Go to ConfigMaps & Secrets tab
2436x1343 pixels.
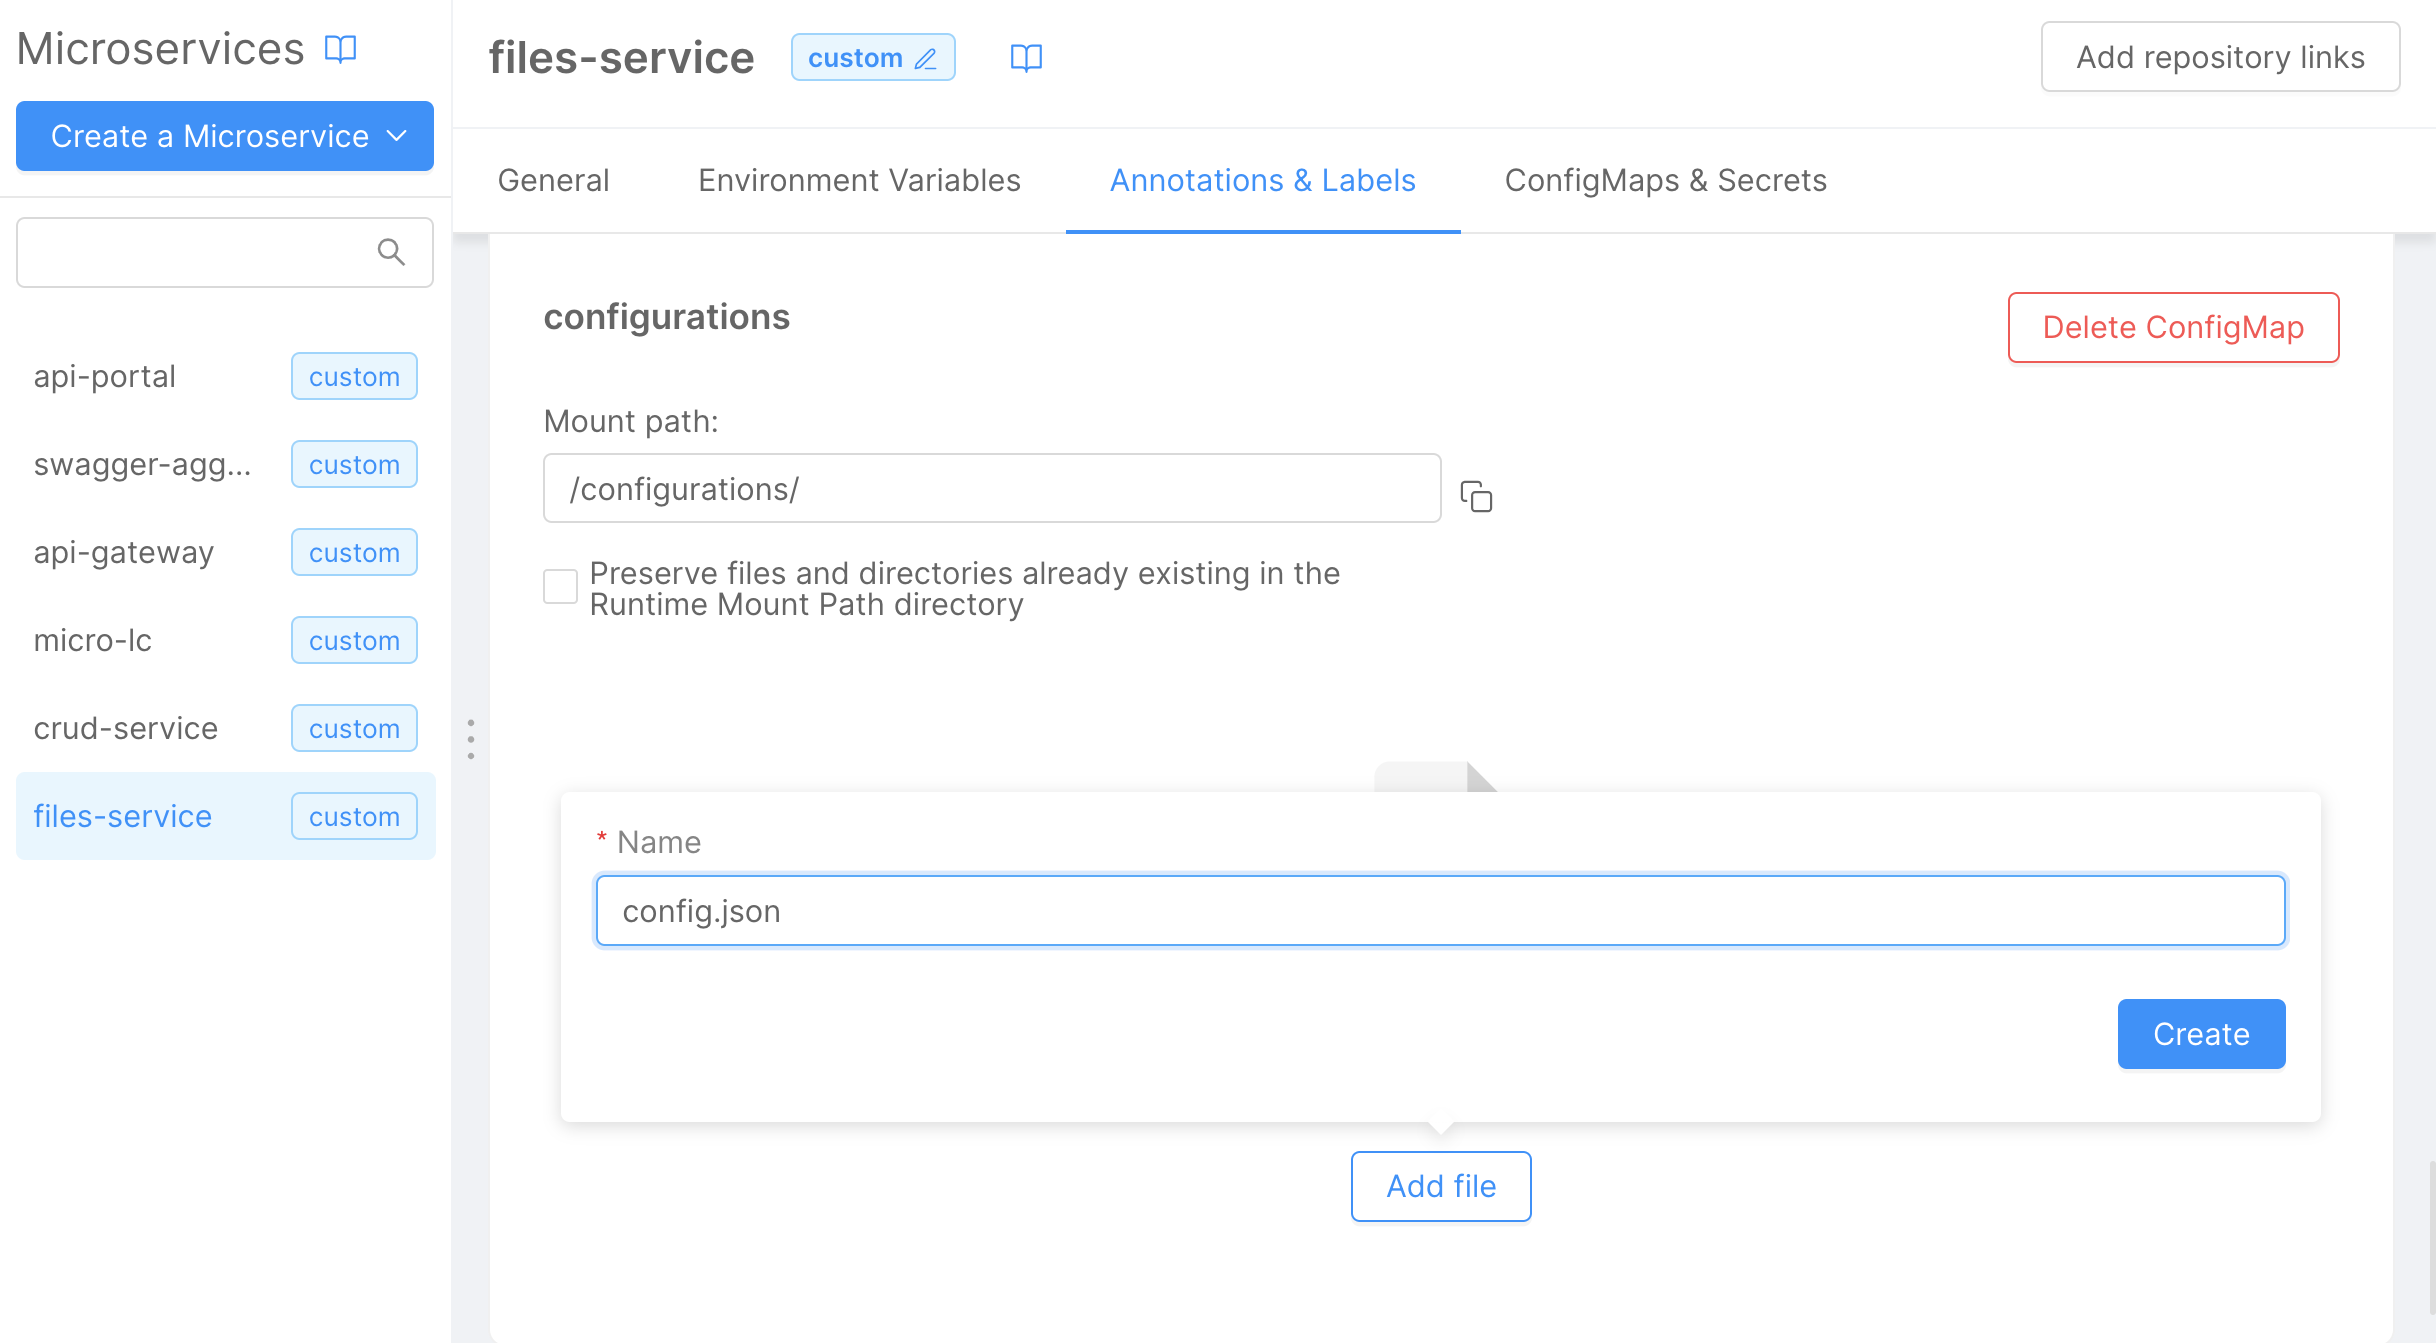coord(1665,180)
